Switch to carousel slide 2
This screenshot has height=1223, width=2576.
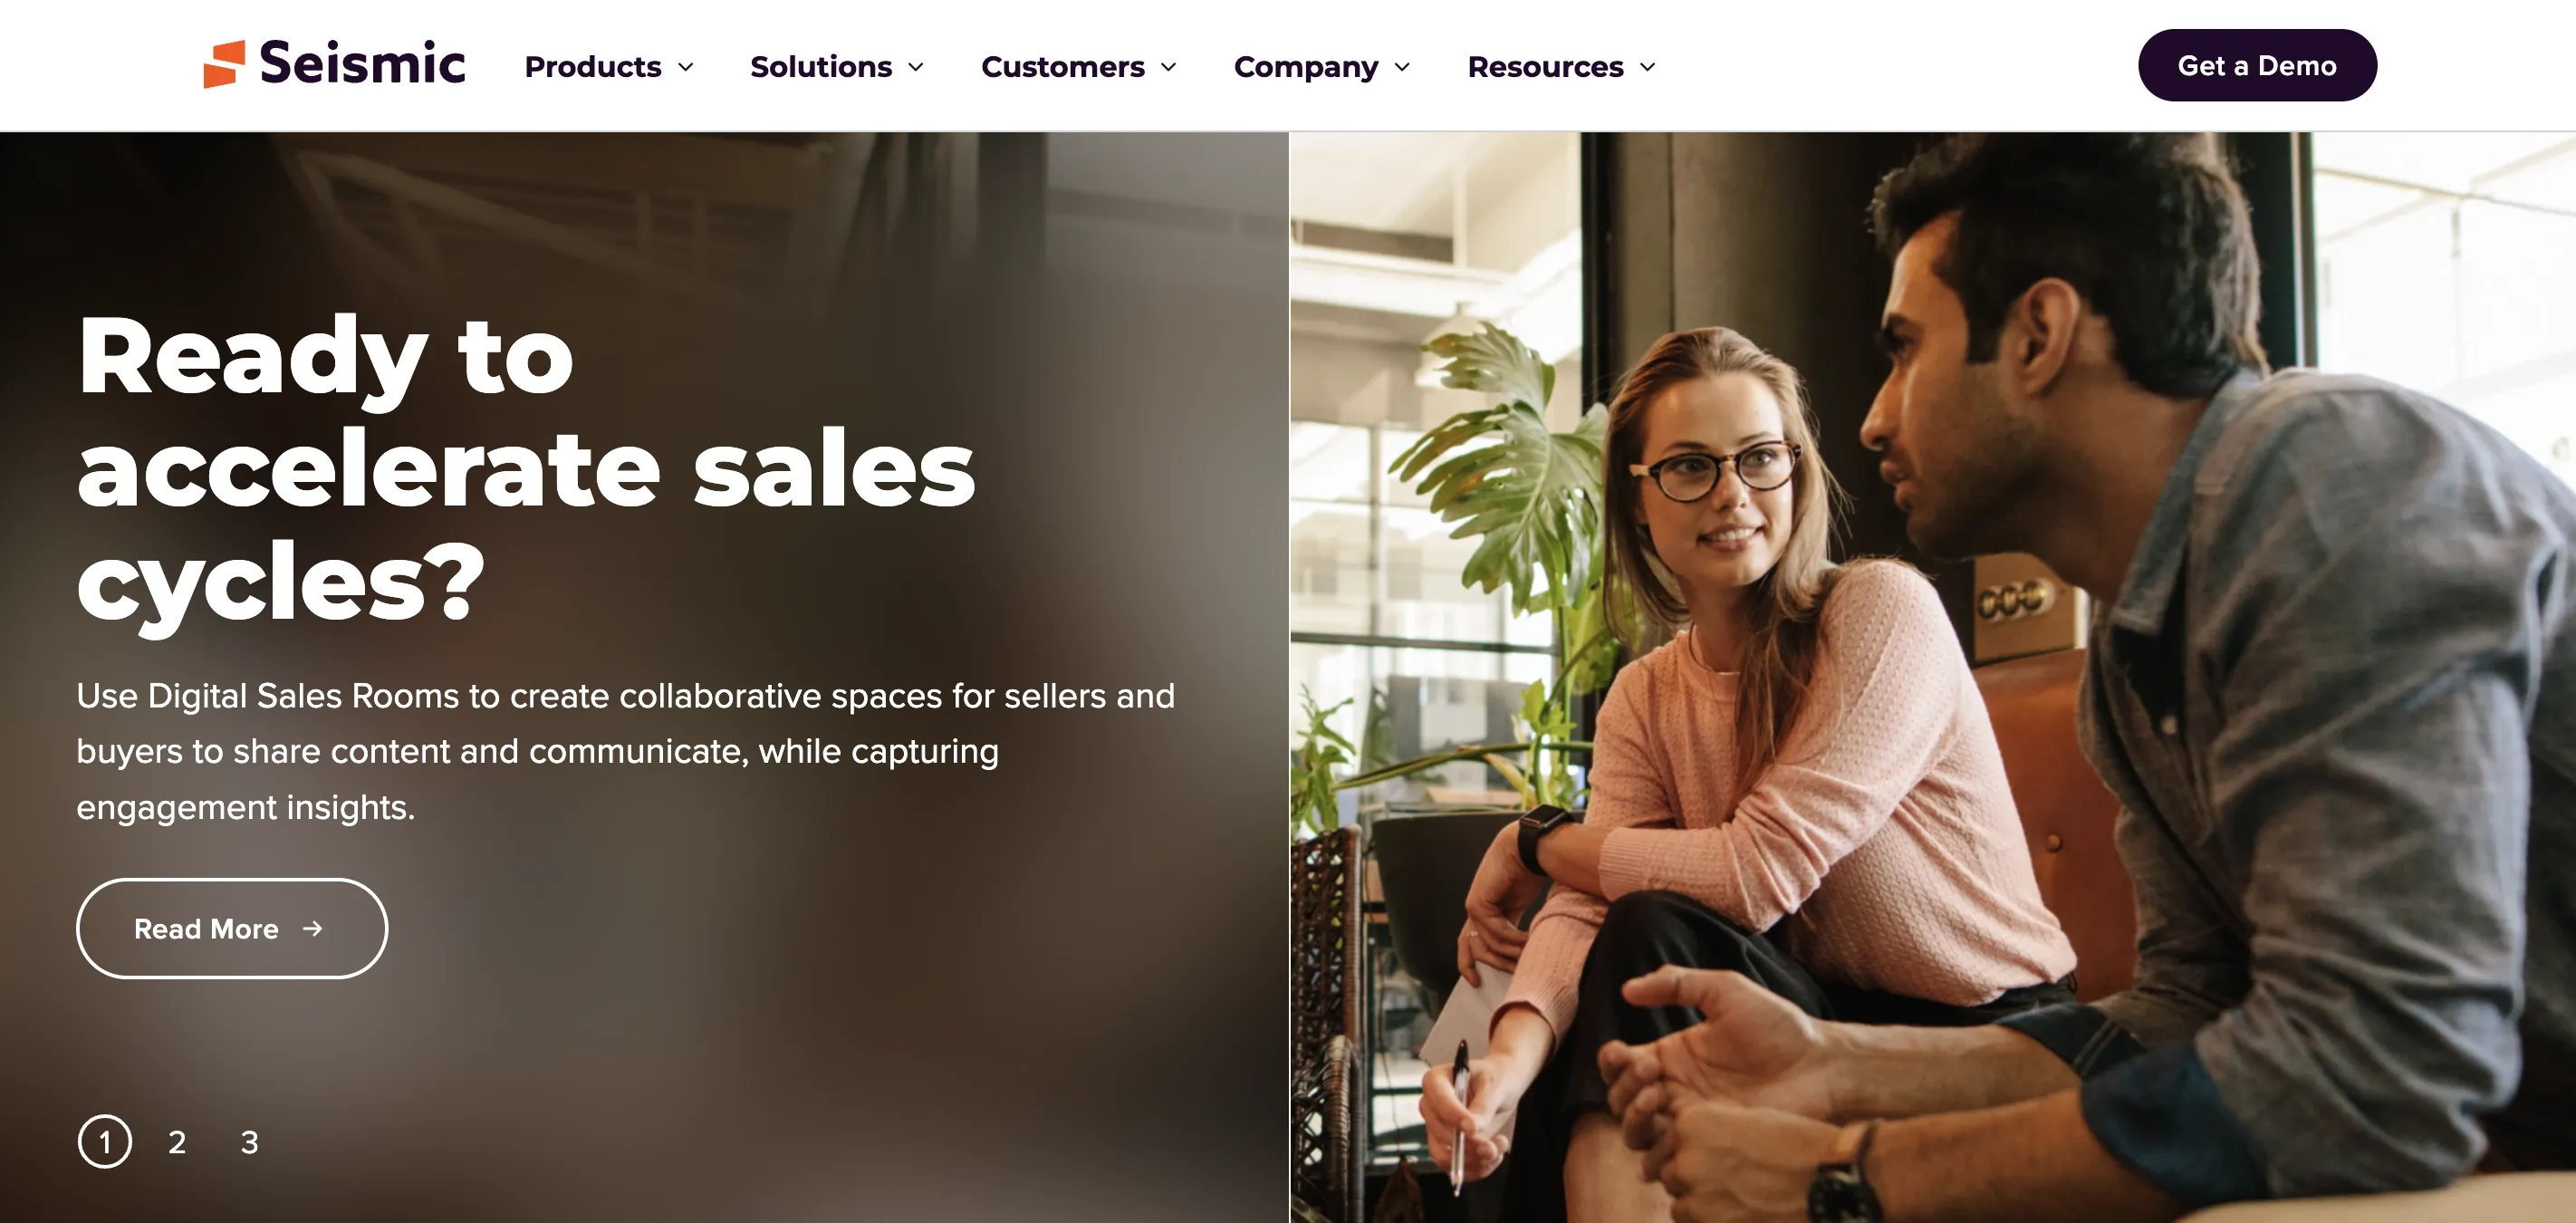[177, 1142]
